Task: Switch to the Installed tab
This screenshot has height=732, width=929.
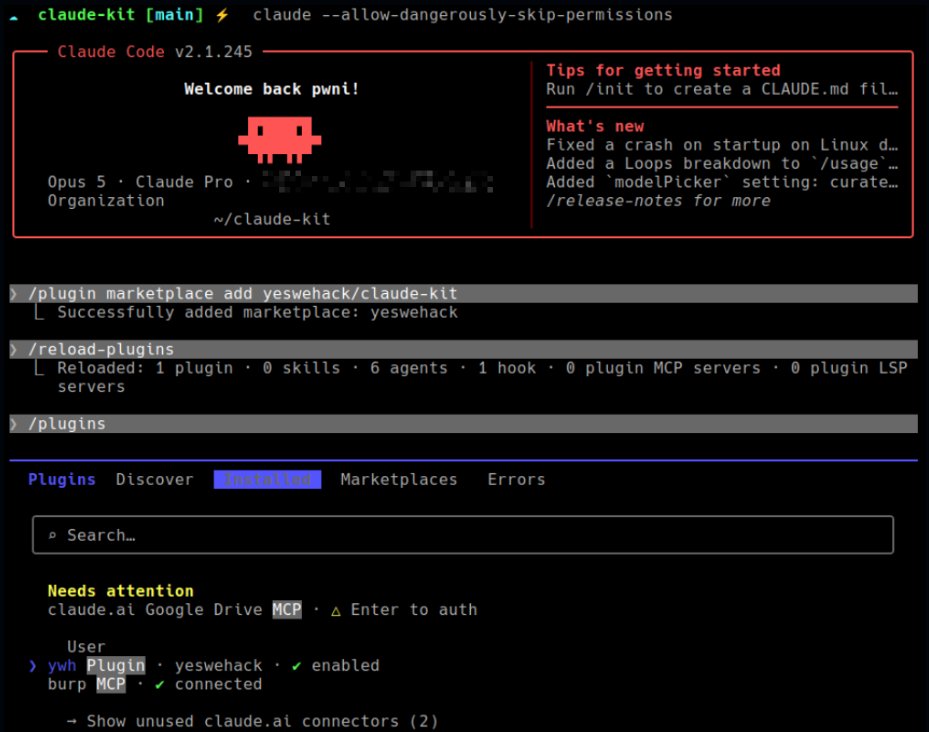Action: (267, 480)
